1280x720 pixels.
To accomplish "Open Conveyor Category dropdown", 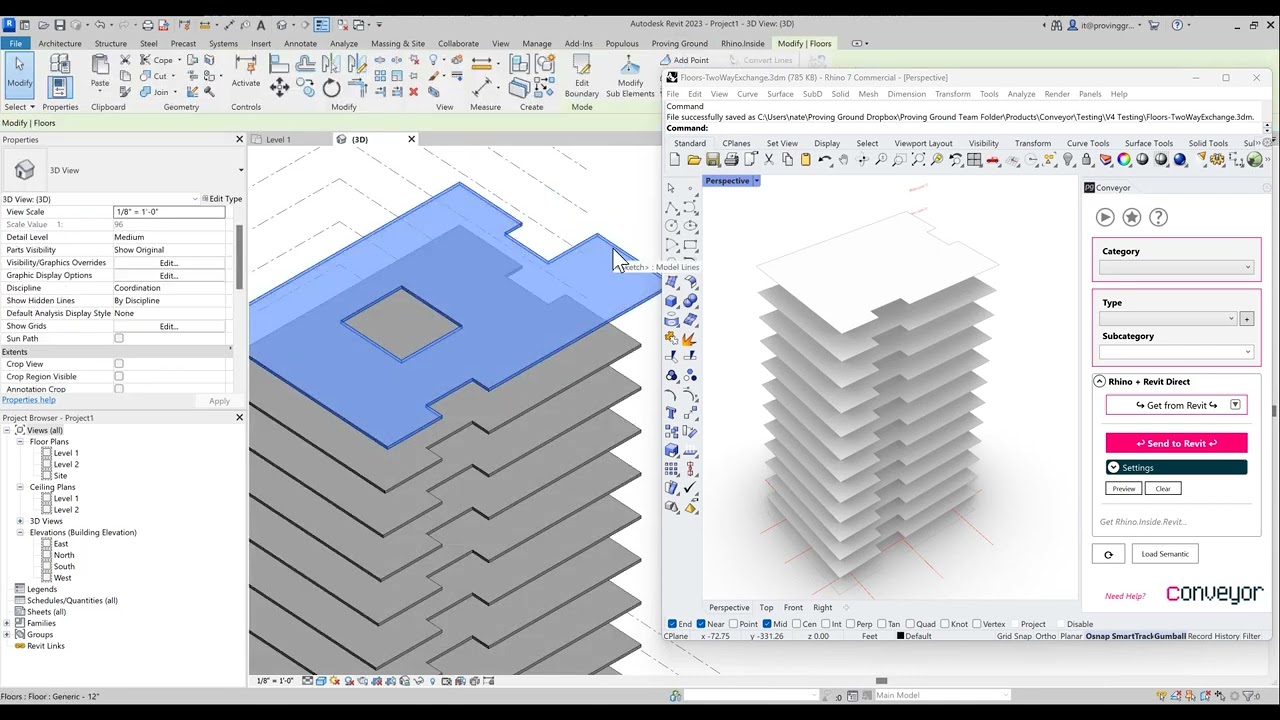I will coord(1176,267).
